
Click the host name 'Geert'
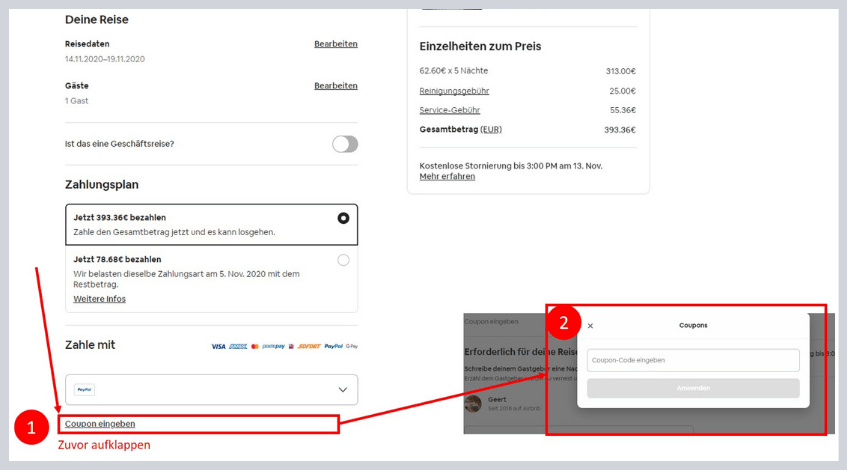tap(497, 400)
